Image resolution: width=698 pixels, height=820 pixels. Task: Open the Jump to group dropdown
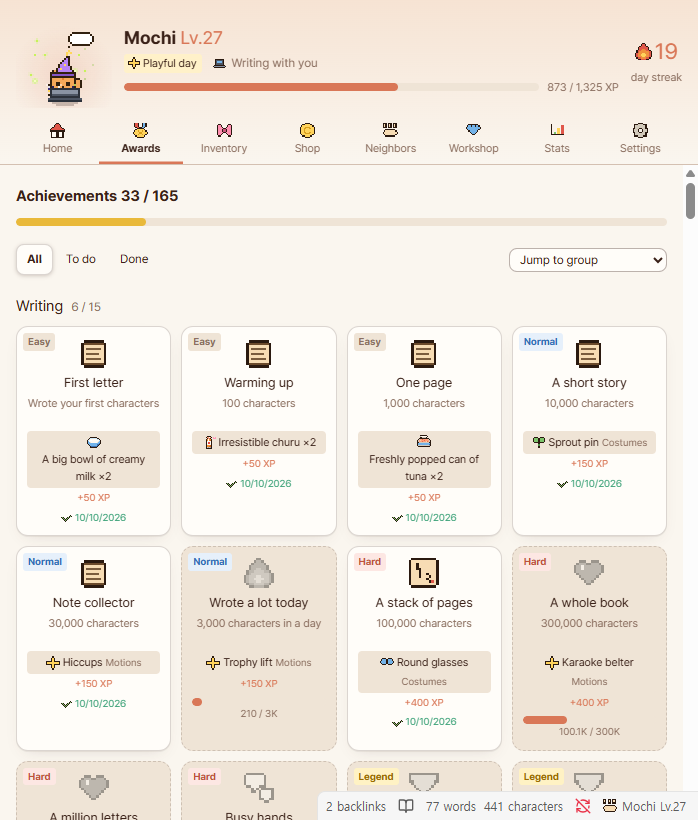(588, 260)
